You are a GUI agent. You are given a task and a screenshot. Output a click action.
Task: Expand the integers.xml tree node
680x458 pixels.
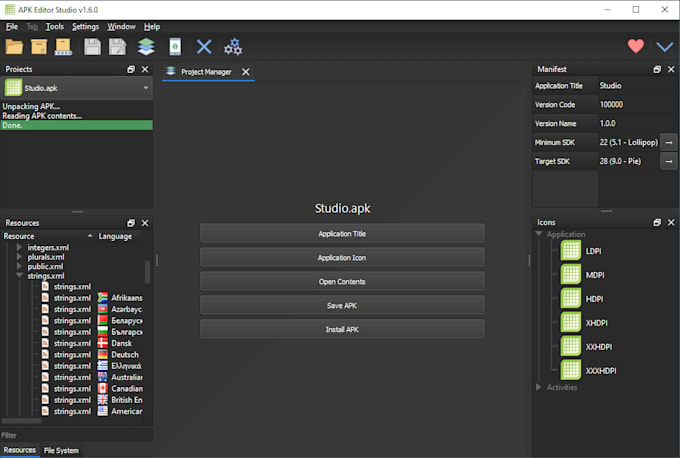[x=19, y=248]
